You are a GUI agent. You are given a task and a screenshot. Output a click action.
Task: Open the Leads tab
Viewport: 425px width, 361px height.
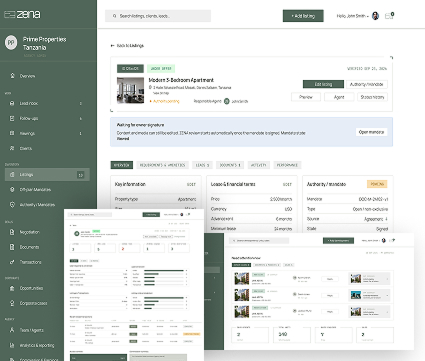(202, 165)
